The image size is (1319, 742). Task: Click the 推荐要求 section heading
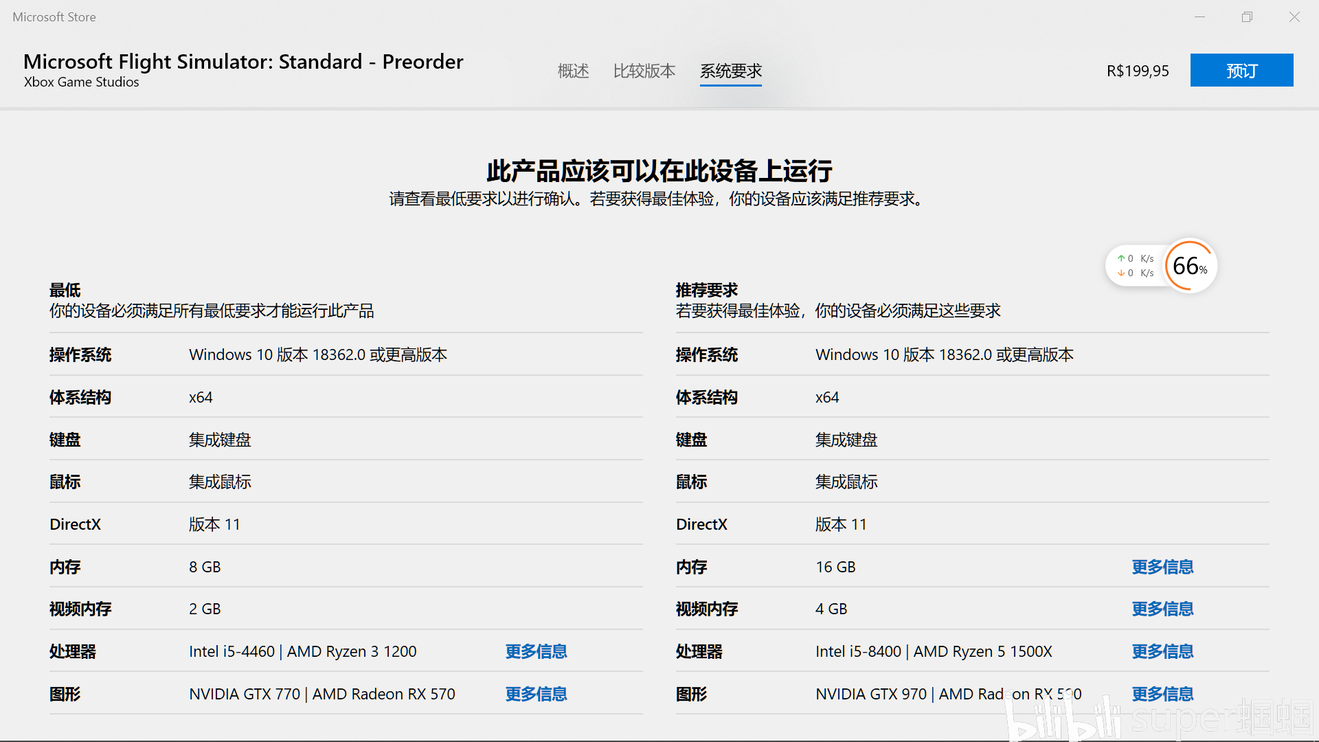706,290
